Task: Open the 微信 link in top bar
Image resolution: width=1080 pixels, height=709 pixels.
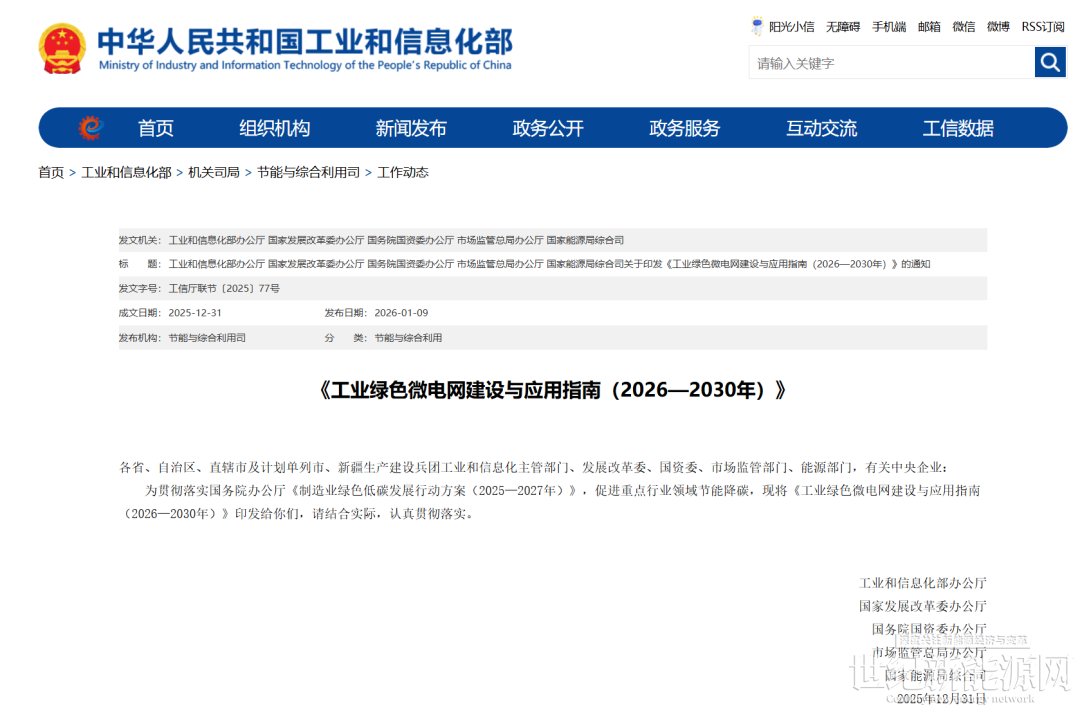Action: click(964, 27)
